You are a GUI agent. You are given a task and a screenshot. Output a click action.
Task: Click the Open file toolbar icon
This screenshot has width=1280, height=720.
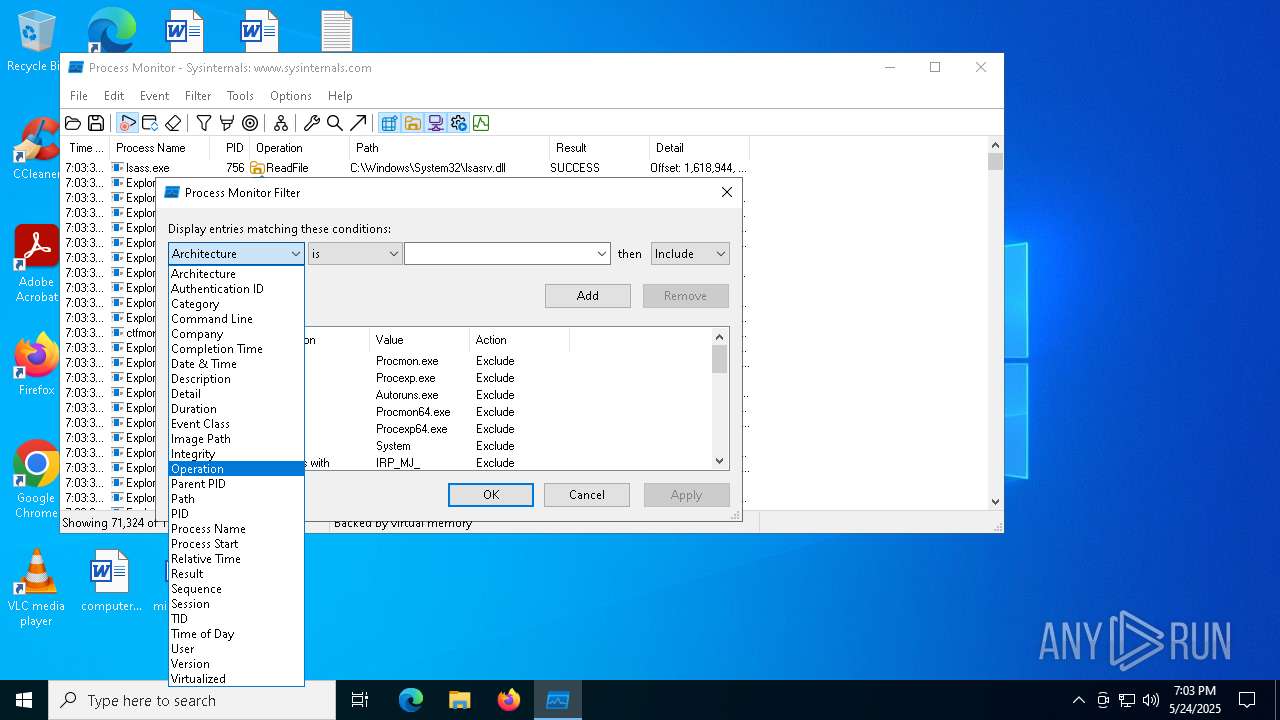(x=73, y=123)
